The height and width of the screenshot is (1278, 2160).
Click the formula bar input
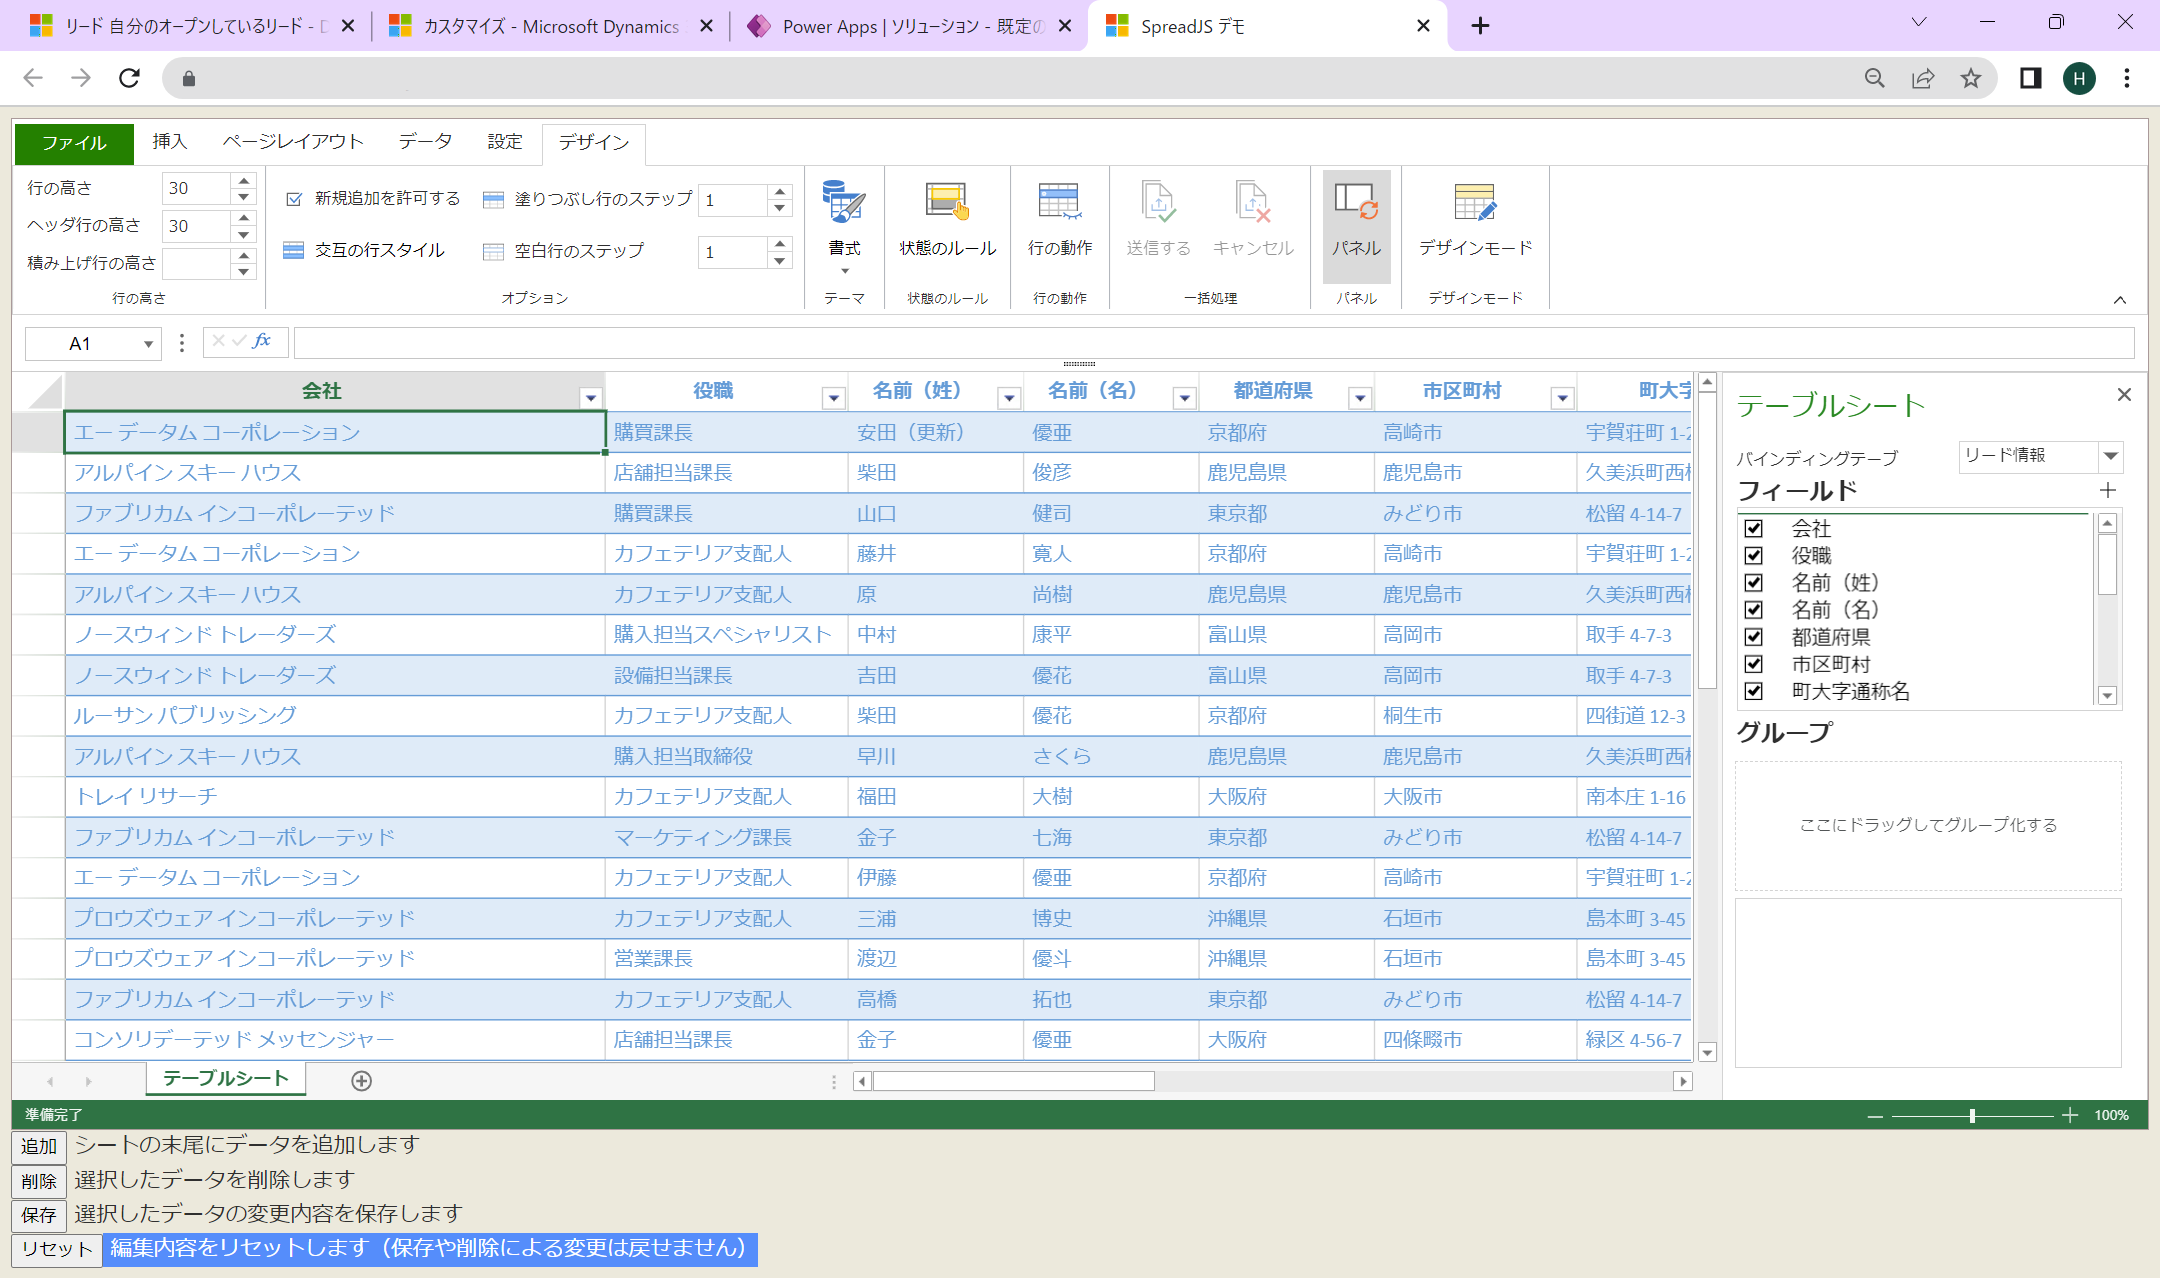[1214, 343]
